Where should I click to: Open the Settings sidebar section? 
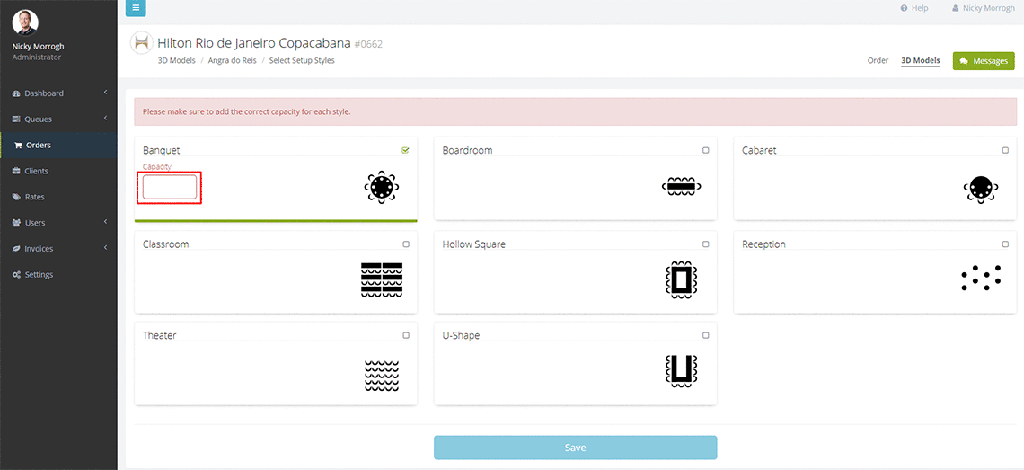pos(59,275)
